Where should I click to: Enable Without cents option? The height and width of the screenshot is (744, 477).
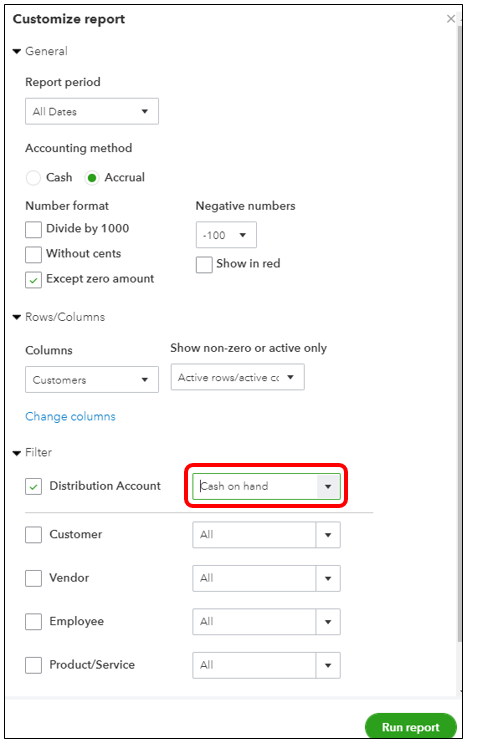[33, 254]
